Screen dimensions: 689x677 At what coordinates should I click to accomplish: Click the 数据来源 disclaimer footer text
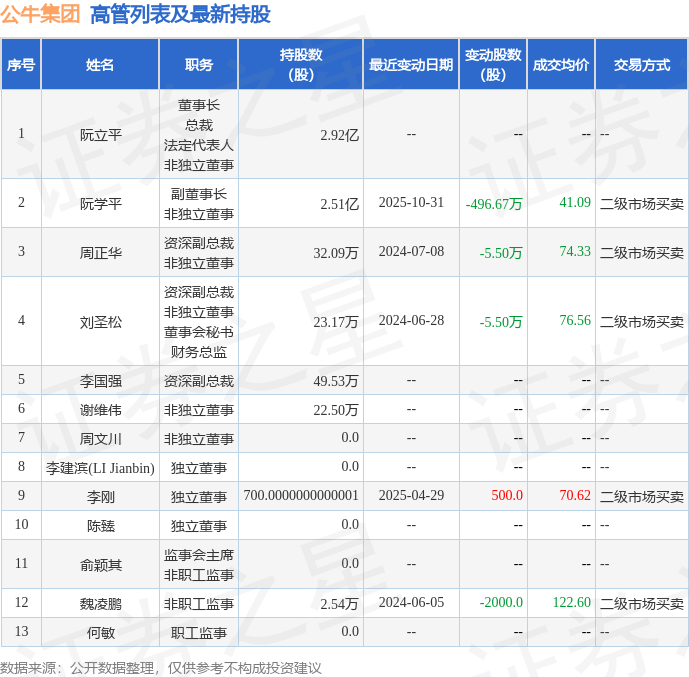[161, 668]
